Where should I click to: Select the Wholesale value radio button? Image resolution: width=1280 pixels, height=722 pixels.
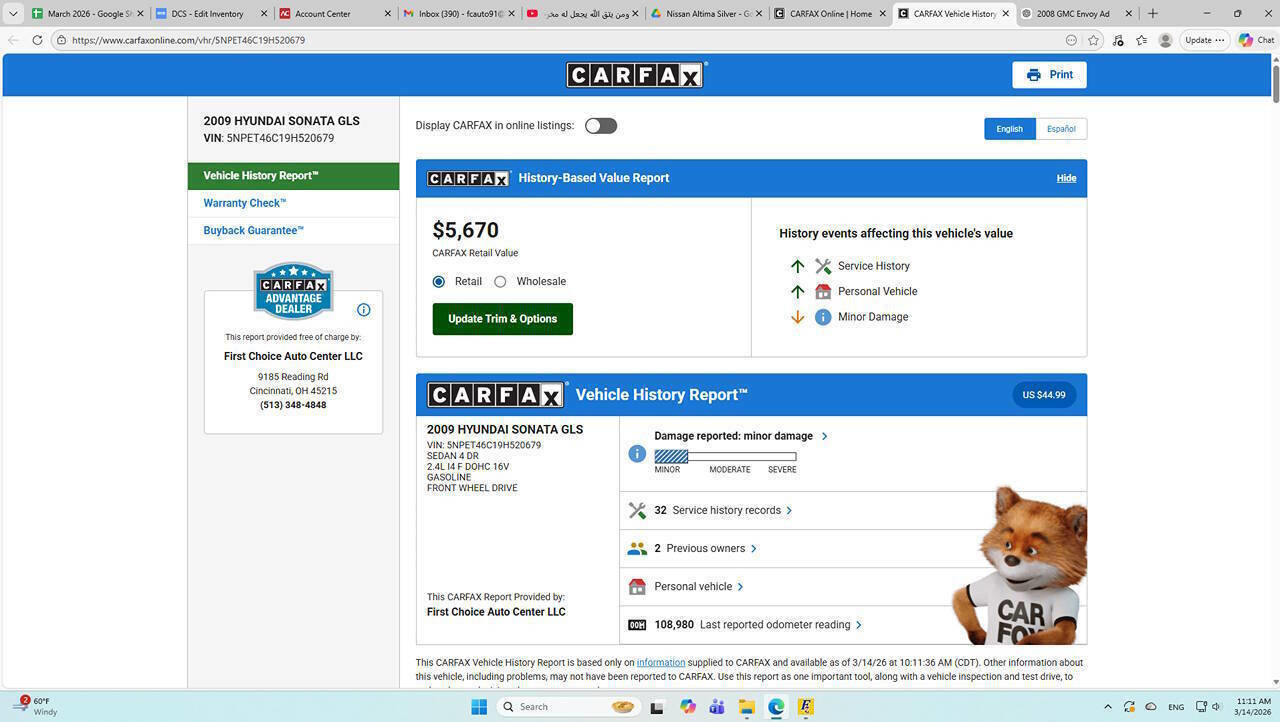[500, 282]
